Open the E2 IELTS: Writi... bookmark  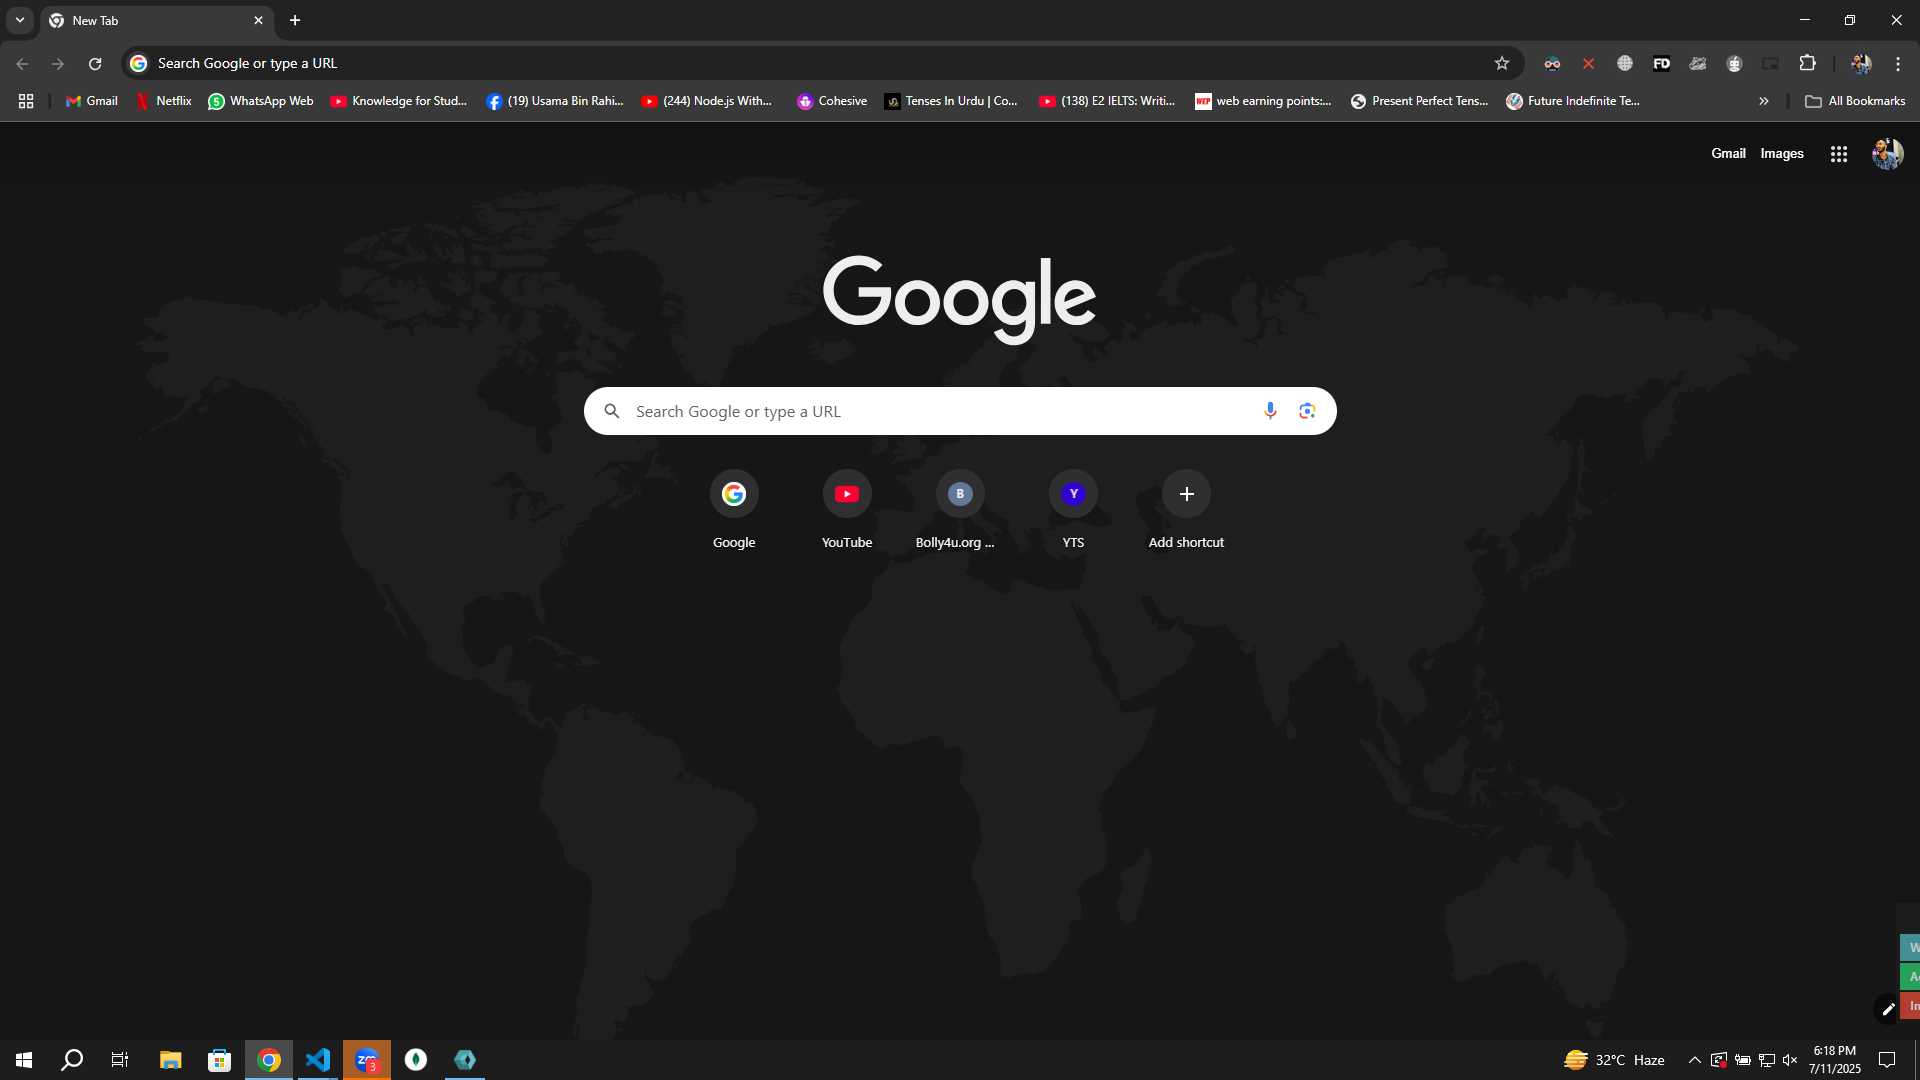click(1107, 101)
